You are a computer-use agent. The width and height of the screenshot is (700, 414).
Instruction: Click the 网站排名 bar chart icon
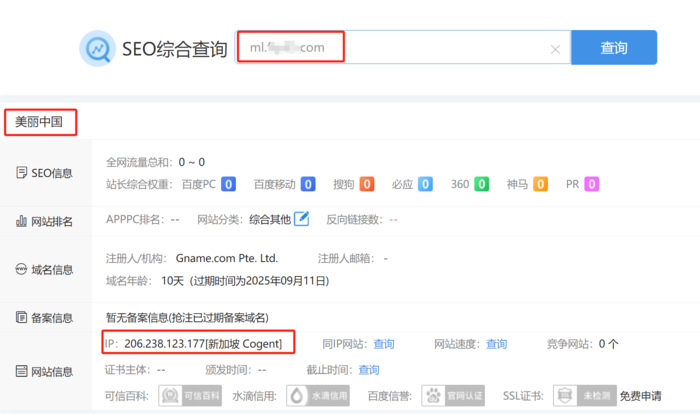pyautogui.click(x=21, y=221)
